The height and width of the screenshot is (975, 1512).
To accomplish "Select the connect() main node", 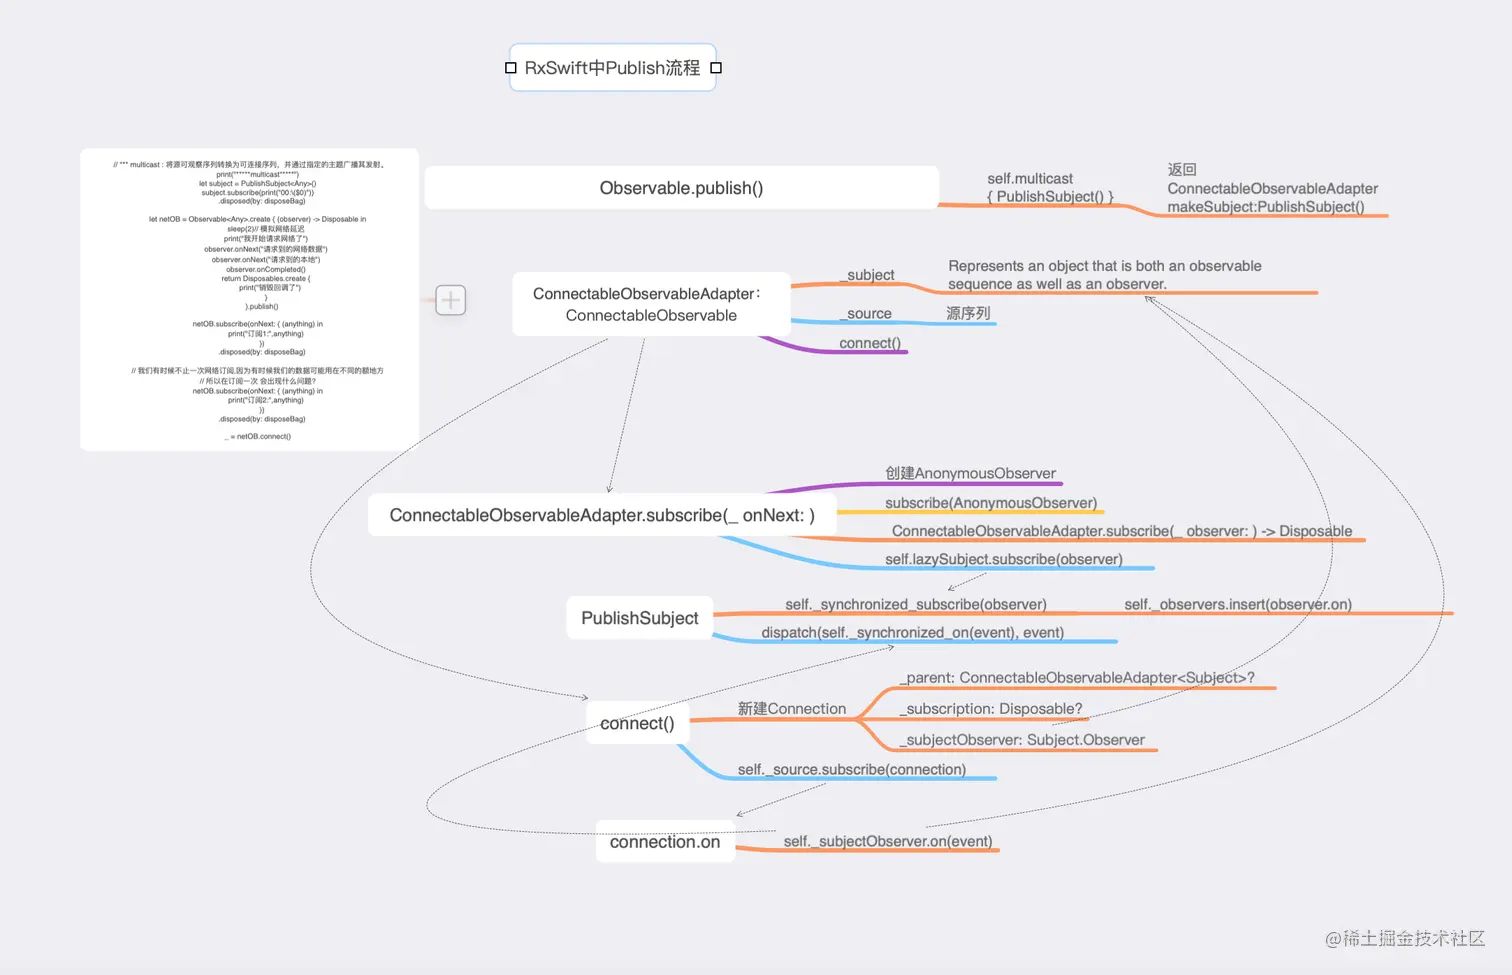I will (x=637, y=723).
